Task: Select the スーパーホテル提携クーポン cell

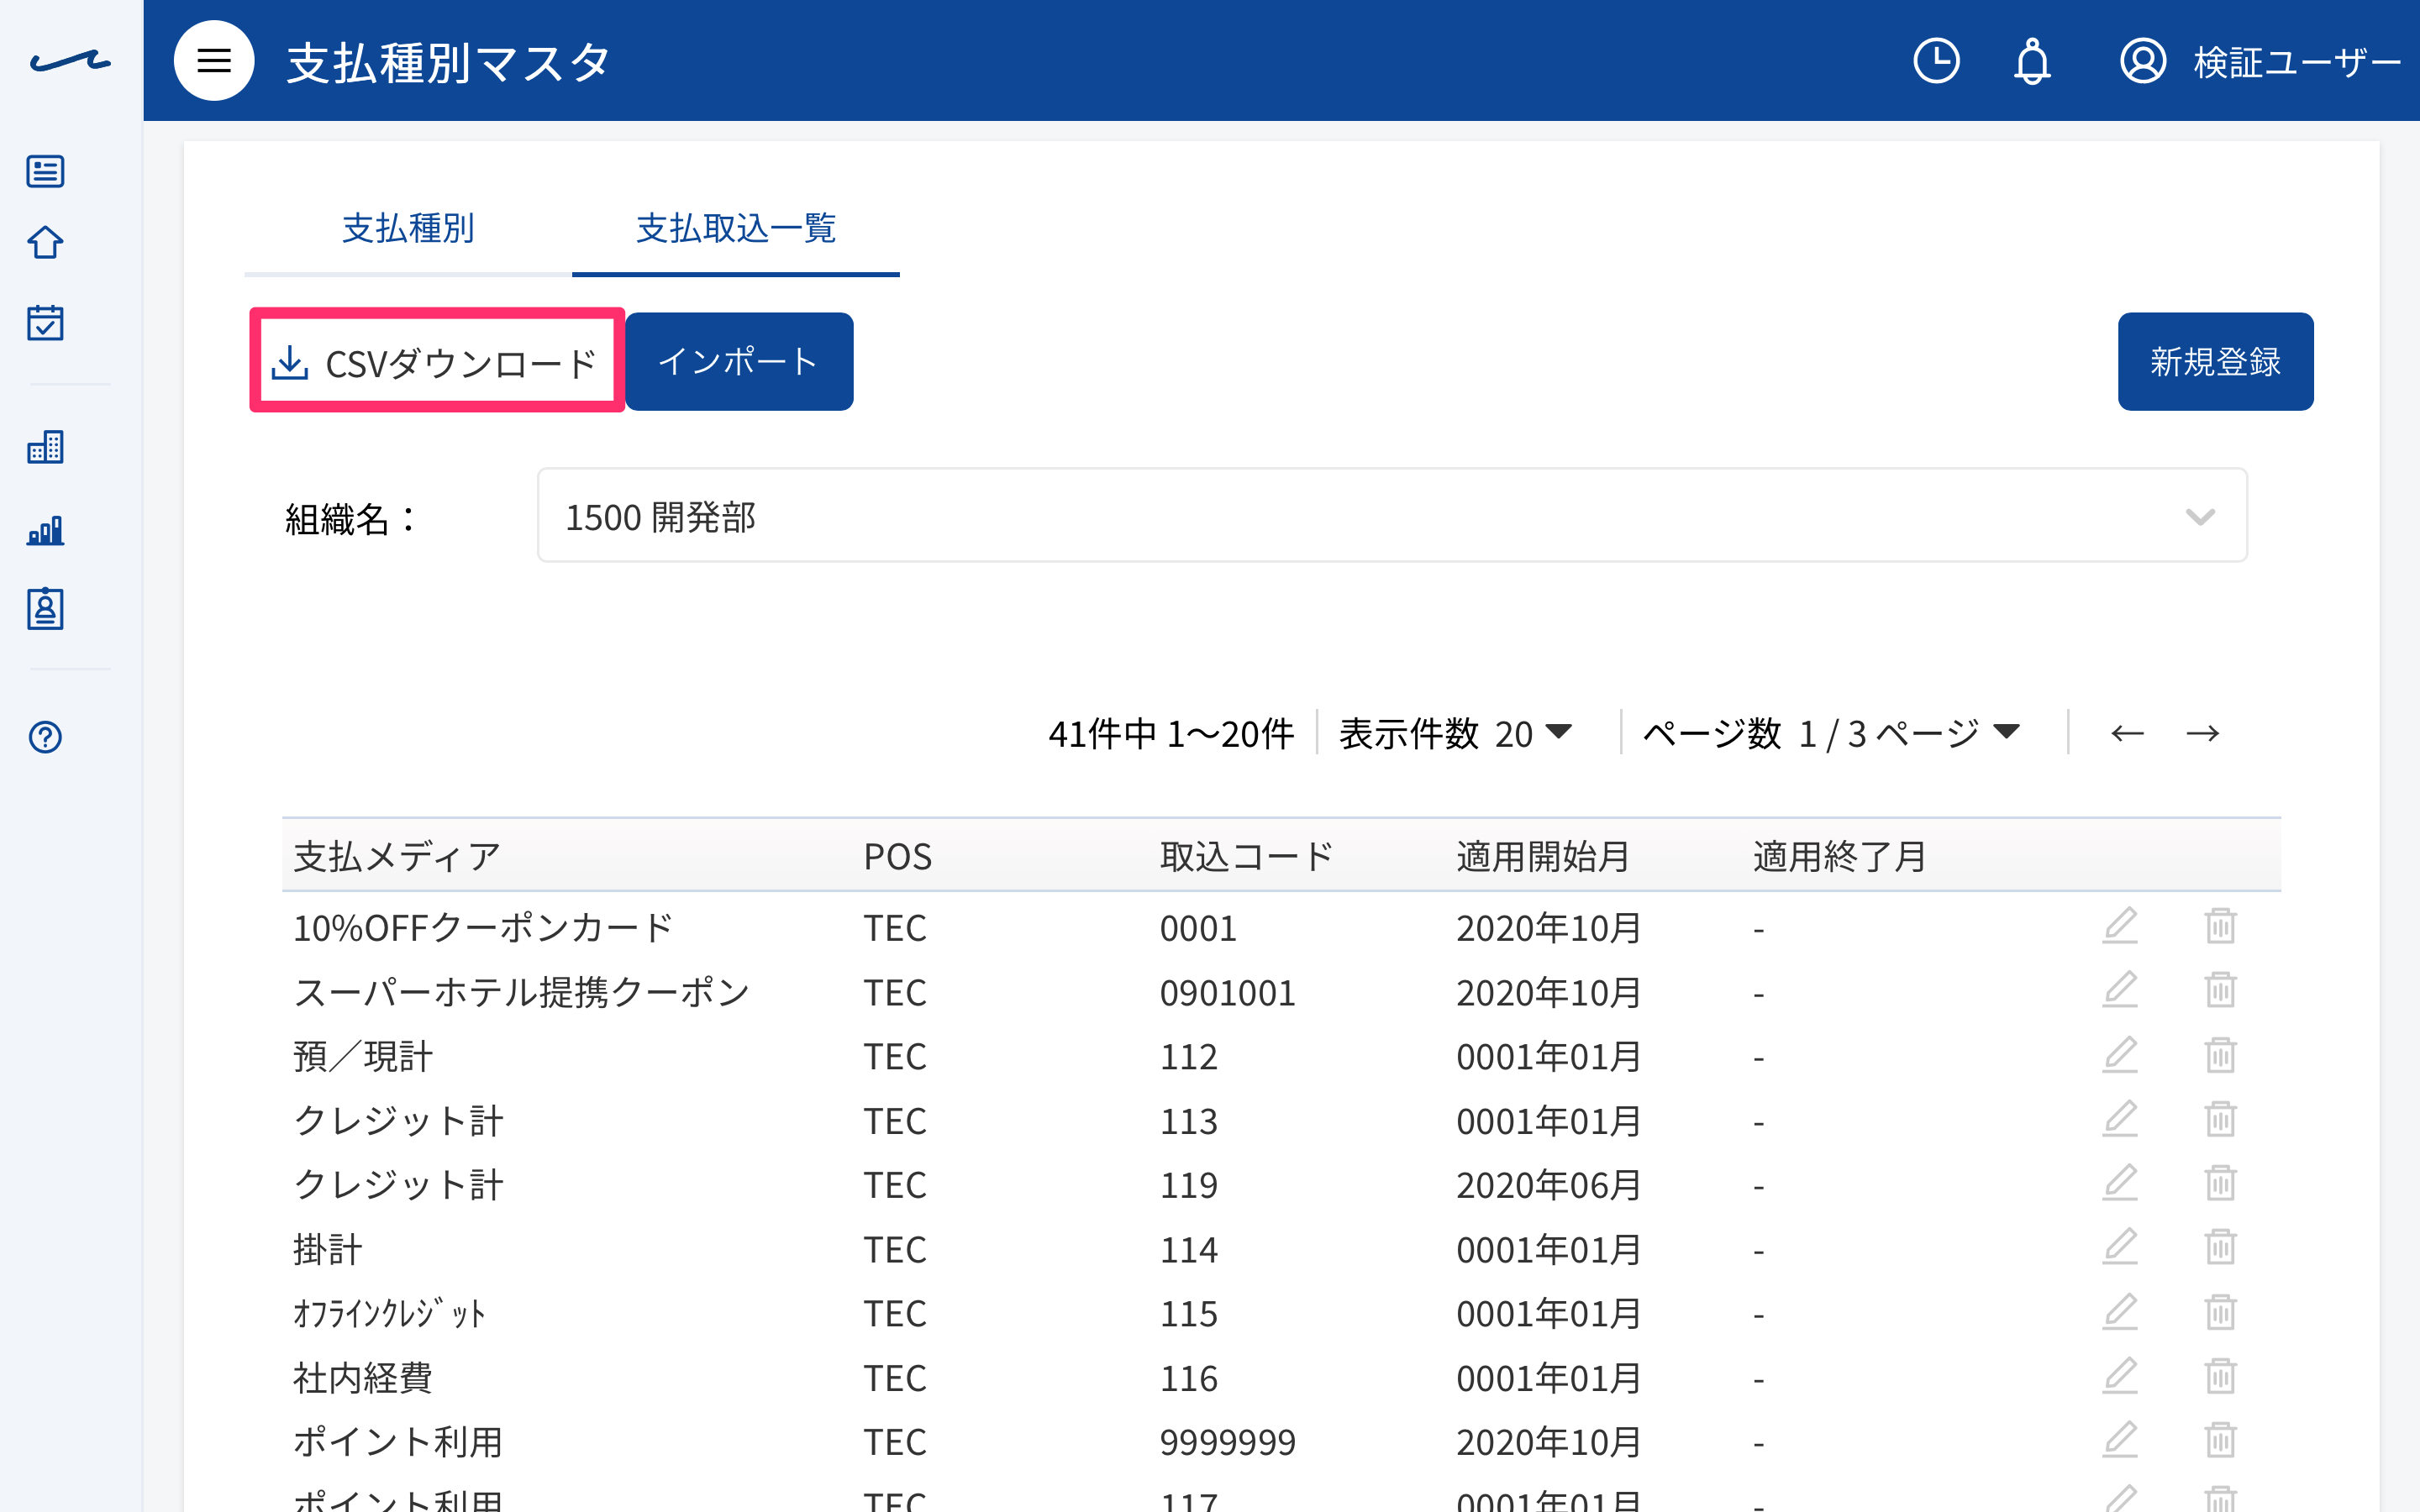Action: (x=521, y=992)
